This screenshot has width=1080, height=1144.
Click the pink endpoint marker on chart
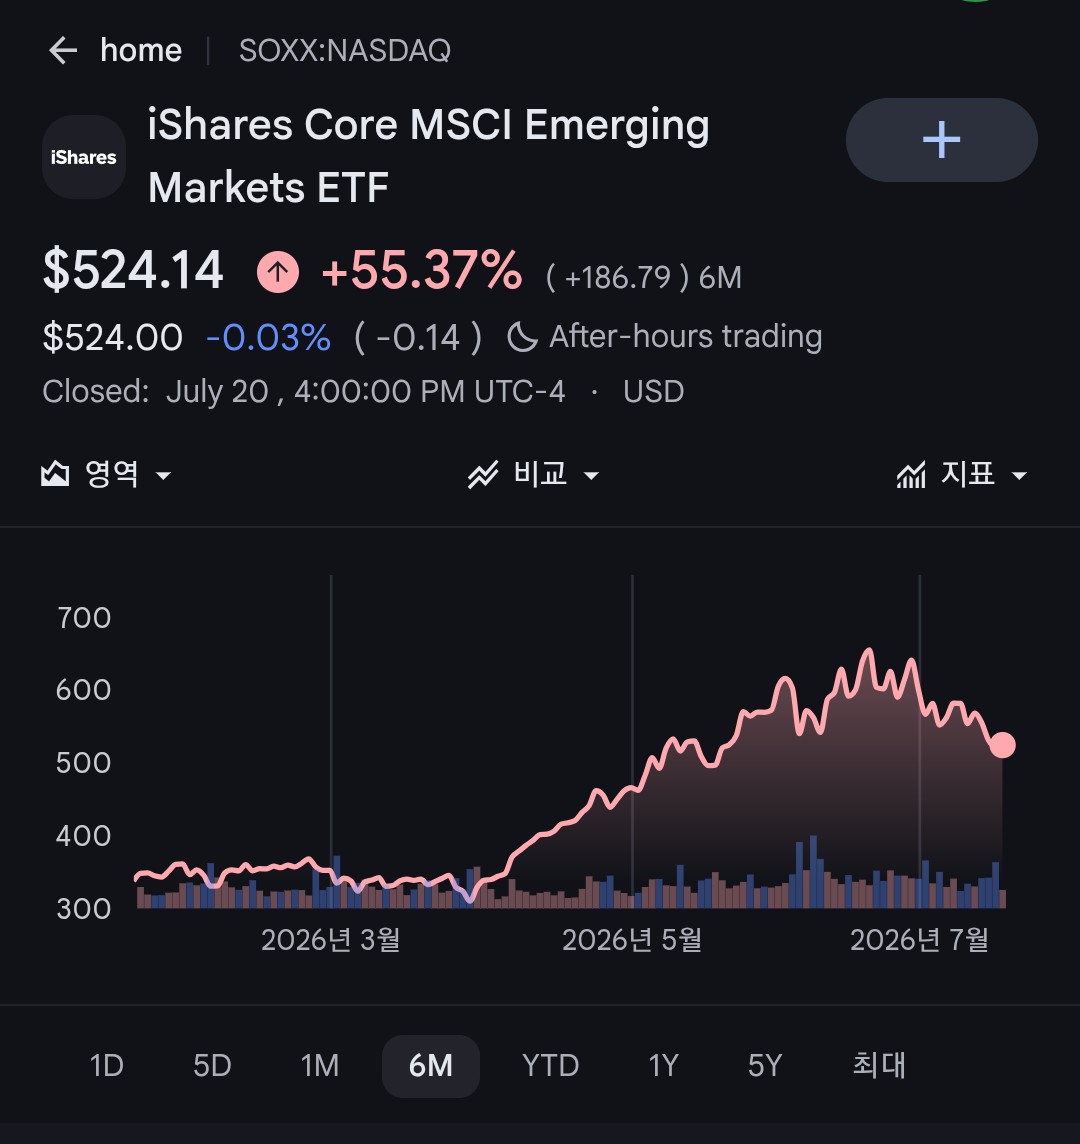point(1003,745)
